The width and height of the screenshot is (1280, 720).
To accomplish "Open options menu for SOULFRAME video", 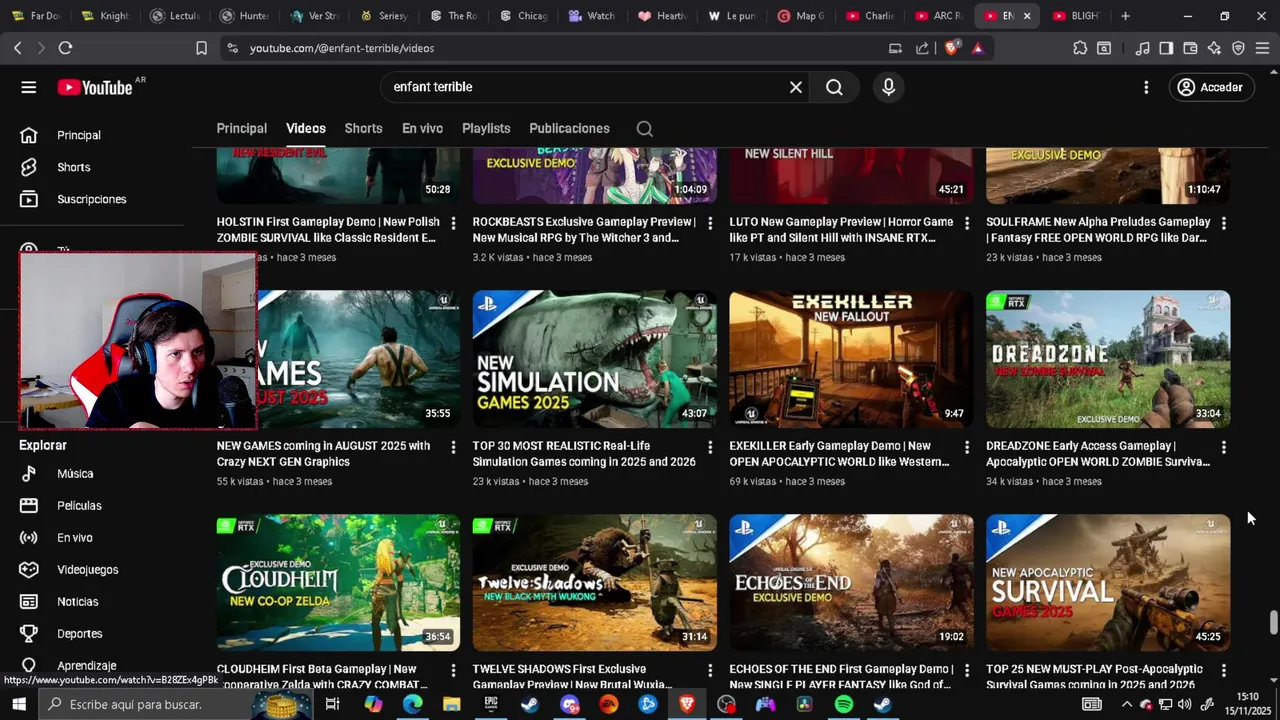I will [x=1224, y=223].
